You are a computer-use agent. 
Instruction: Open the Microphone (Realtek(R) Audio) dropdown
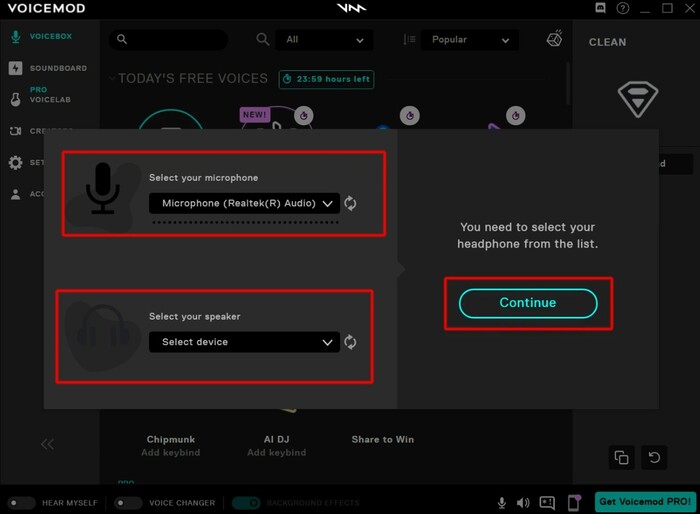244,204
